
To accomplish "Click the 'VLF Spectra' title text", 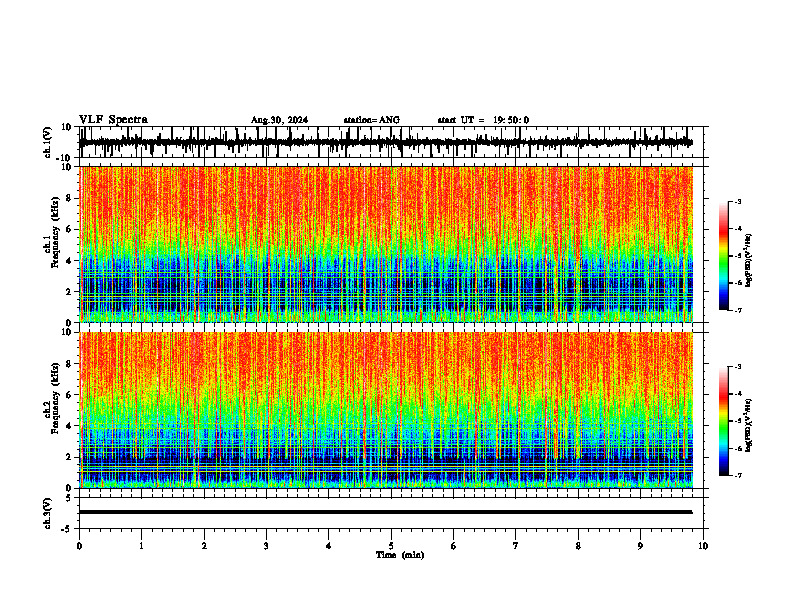I will (113, 120).
